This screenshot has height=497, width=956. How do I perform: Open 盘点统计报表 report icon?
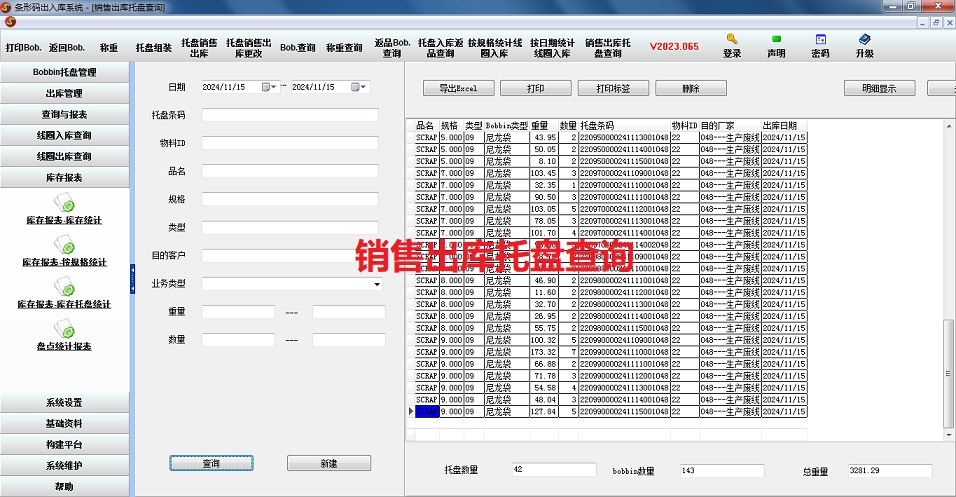[64, 331]
